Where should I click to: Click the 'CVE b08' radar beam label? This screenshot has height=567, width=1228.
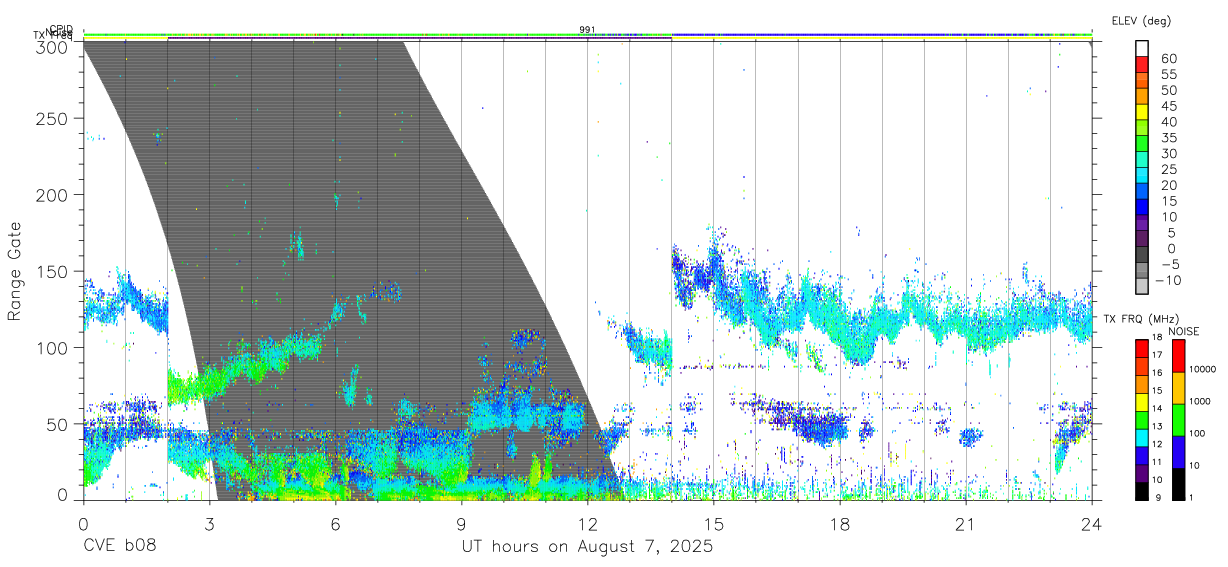pos(119,547)
